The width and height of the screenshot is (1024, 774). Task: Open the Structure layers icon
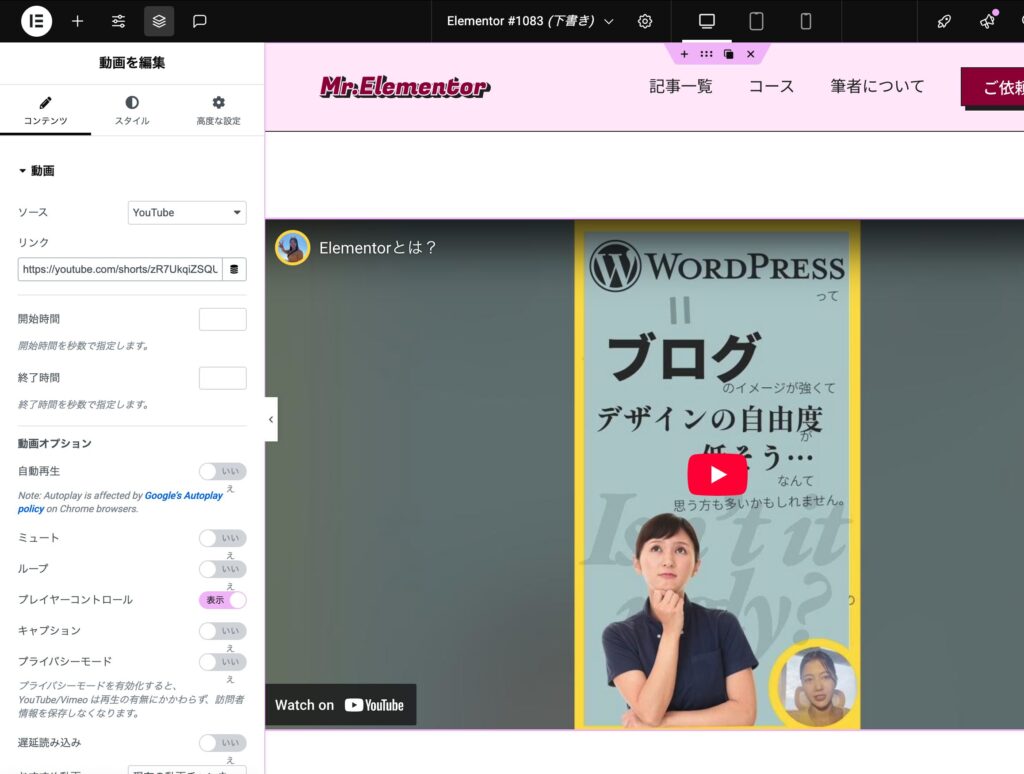[159, 21]
